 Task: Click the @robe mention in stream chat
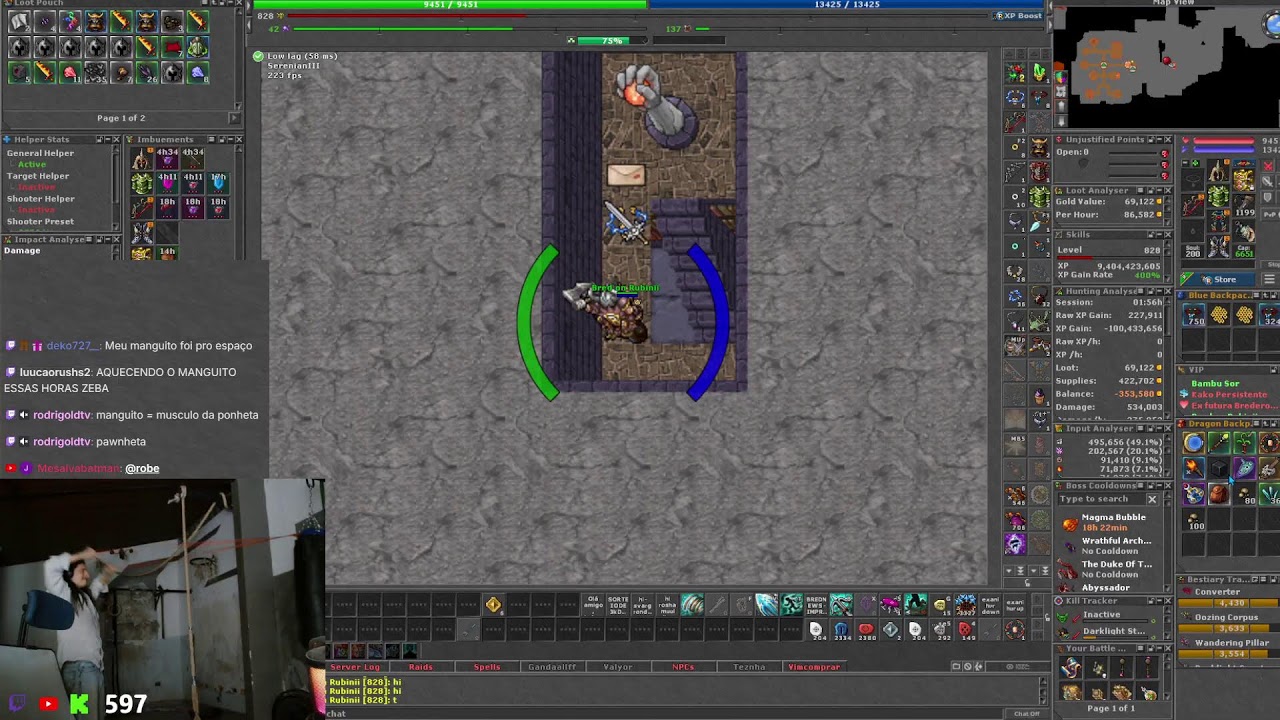142,468
